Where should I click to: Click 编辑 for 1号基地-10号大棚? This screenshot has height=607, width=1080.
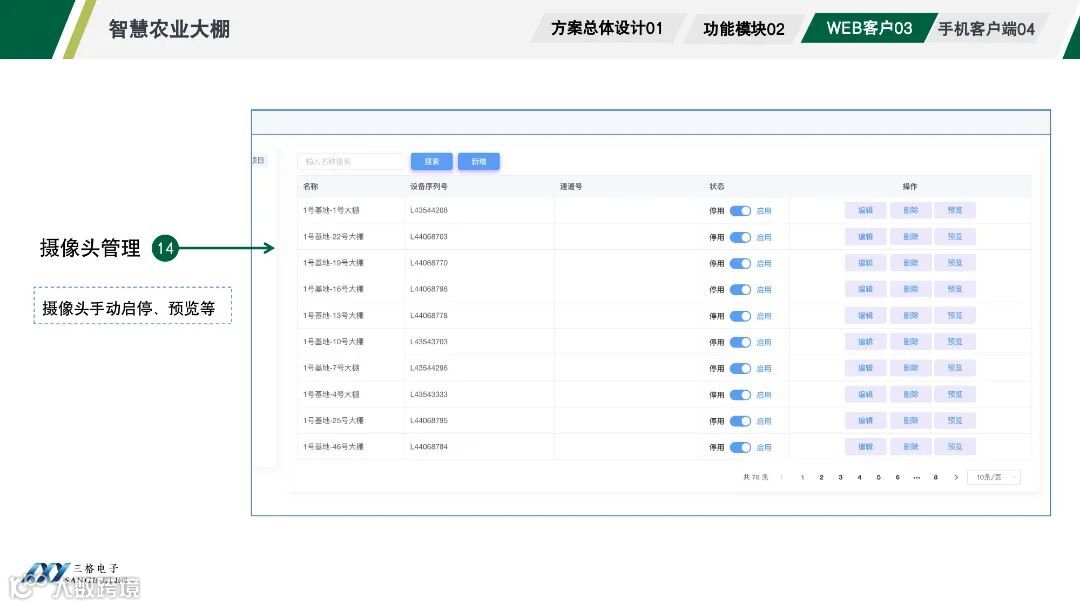pyautogui.click(x=866, y=342)
